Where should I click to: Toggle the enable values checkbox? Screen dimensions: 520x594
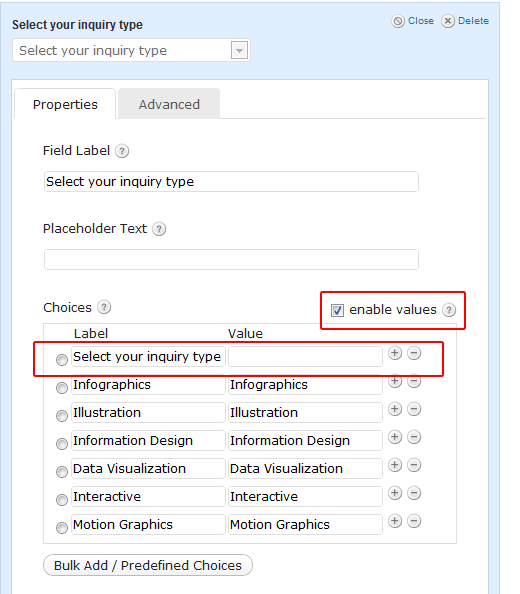(x=337, y=310)
